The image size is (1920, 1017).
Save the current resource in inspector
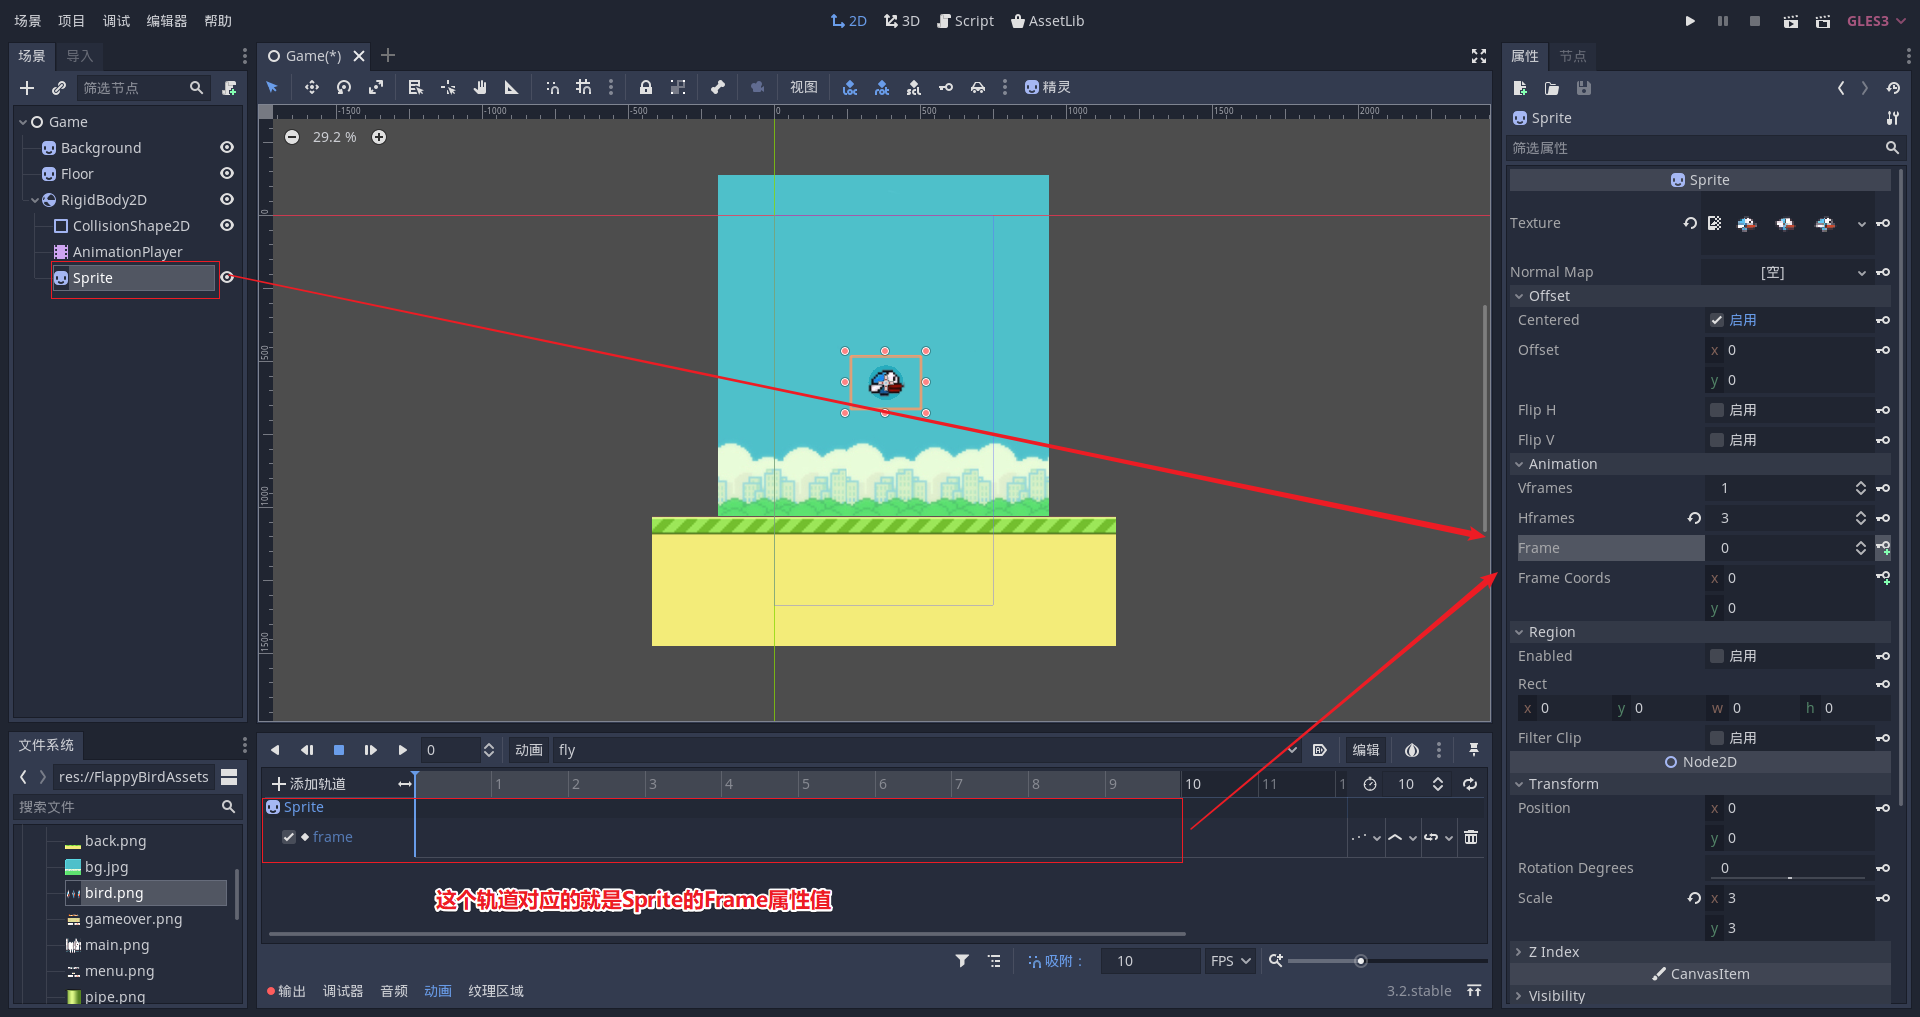pyautogui.click(x=1584, y=88)
